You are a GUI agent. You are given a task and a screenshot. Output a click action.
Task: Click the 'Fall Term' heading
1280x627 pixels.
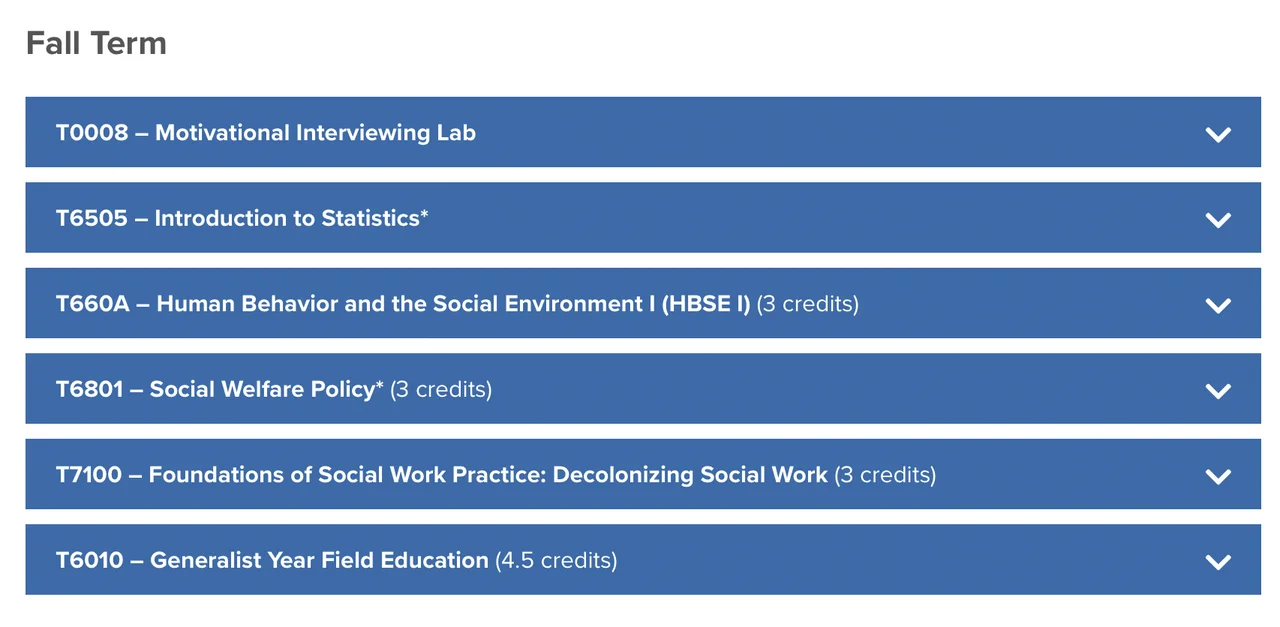click(x=96, y=44)
